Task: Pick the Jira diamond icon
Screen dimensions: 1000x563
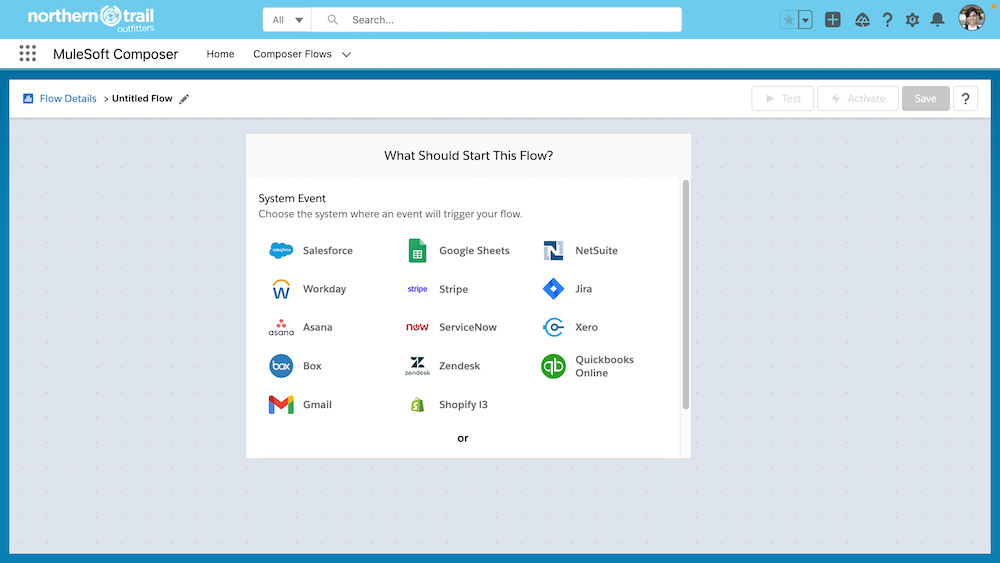Action: pyautogui.click(x=553, y=289)
